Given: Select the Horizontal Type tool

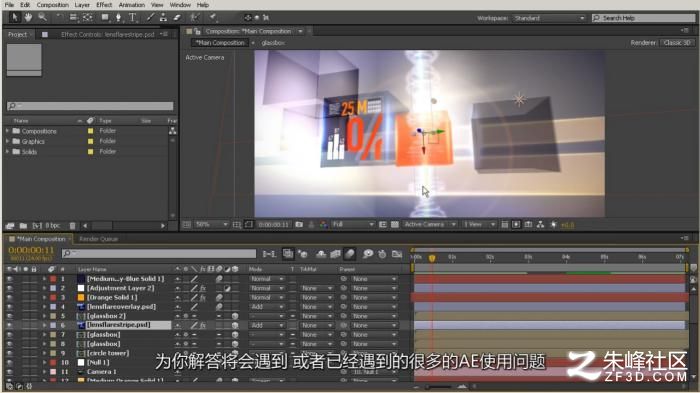Looking at the screenshot, I should pos(133,17).
